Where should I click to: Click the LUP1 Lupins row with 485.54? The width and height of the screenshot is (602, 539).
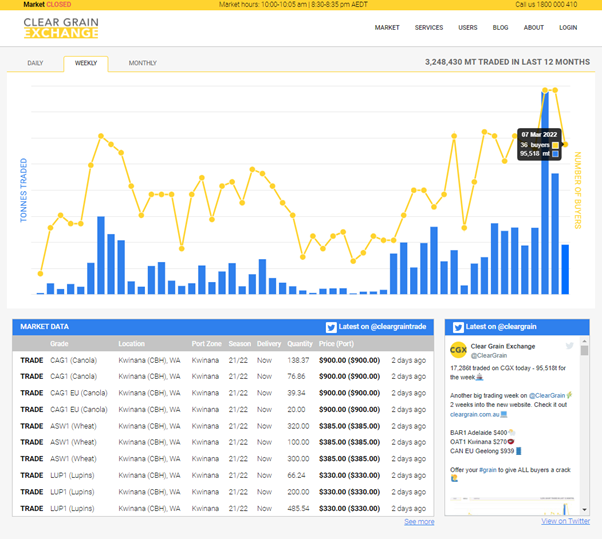223,508
